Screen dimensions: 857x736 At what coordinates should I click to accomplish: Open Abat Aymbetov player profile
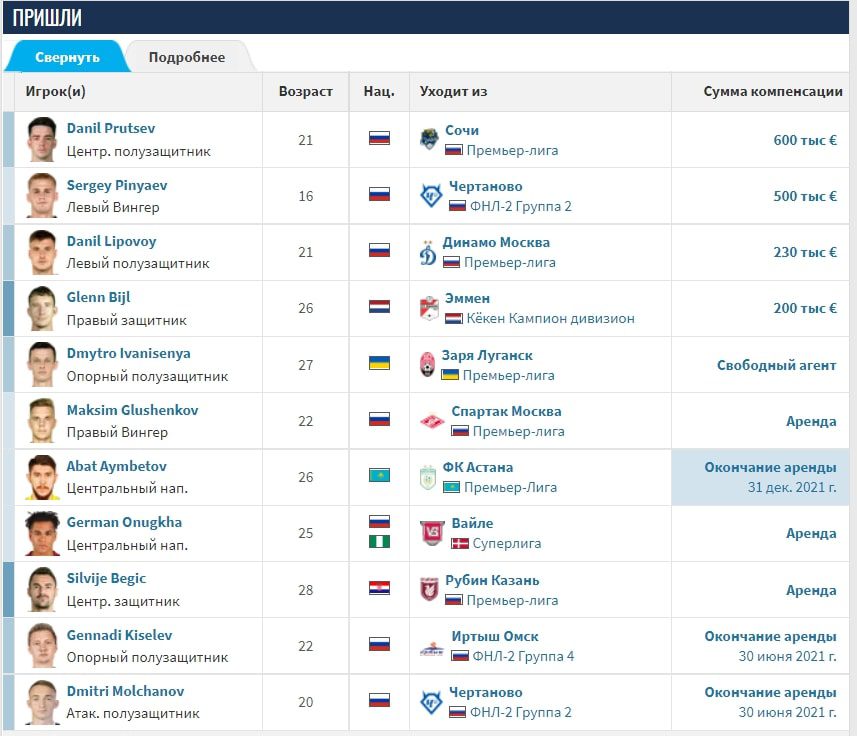coord(116,466)
